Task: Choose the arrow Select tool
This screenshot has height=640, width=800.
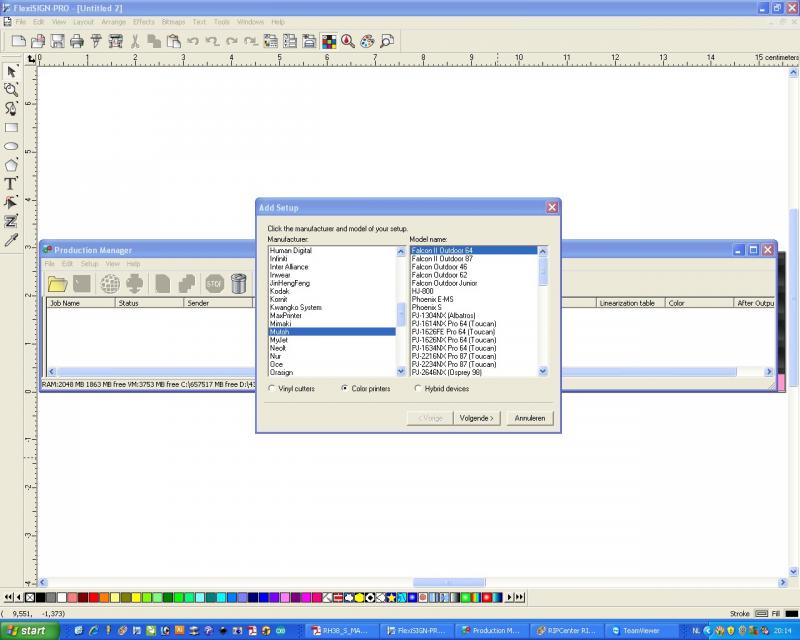Action: click(11, 71)
